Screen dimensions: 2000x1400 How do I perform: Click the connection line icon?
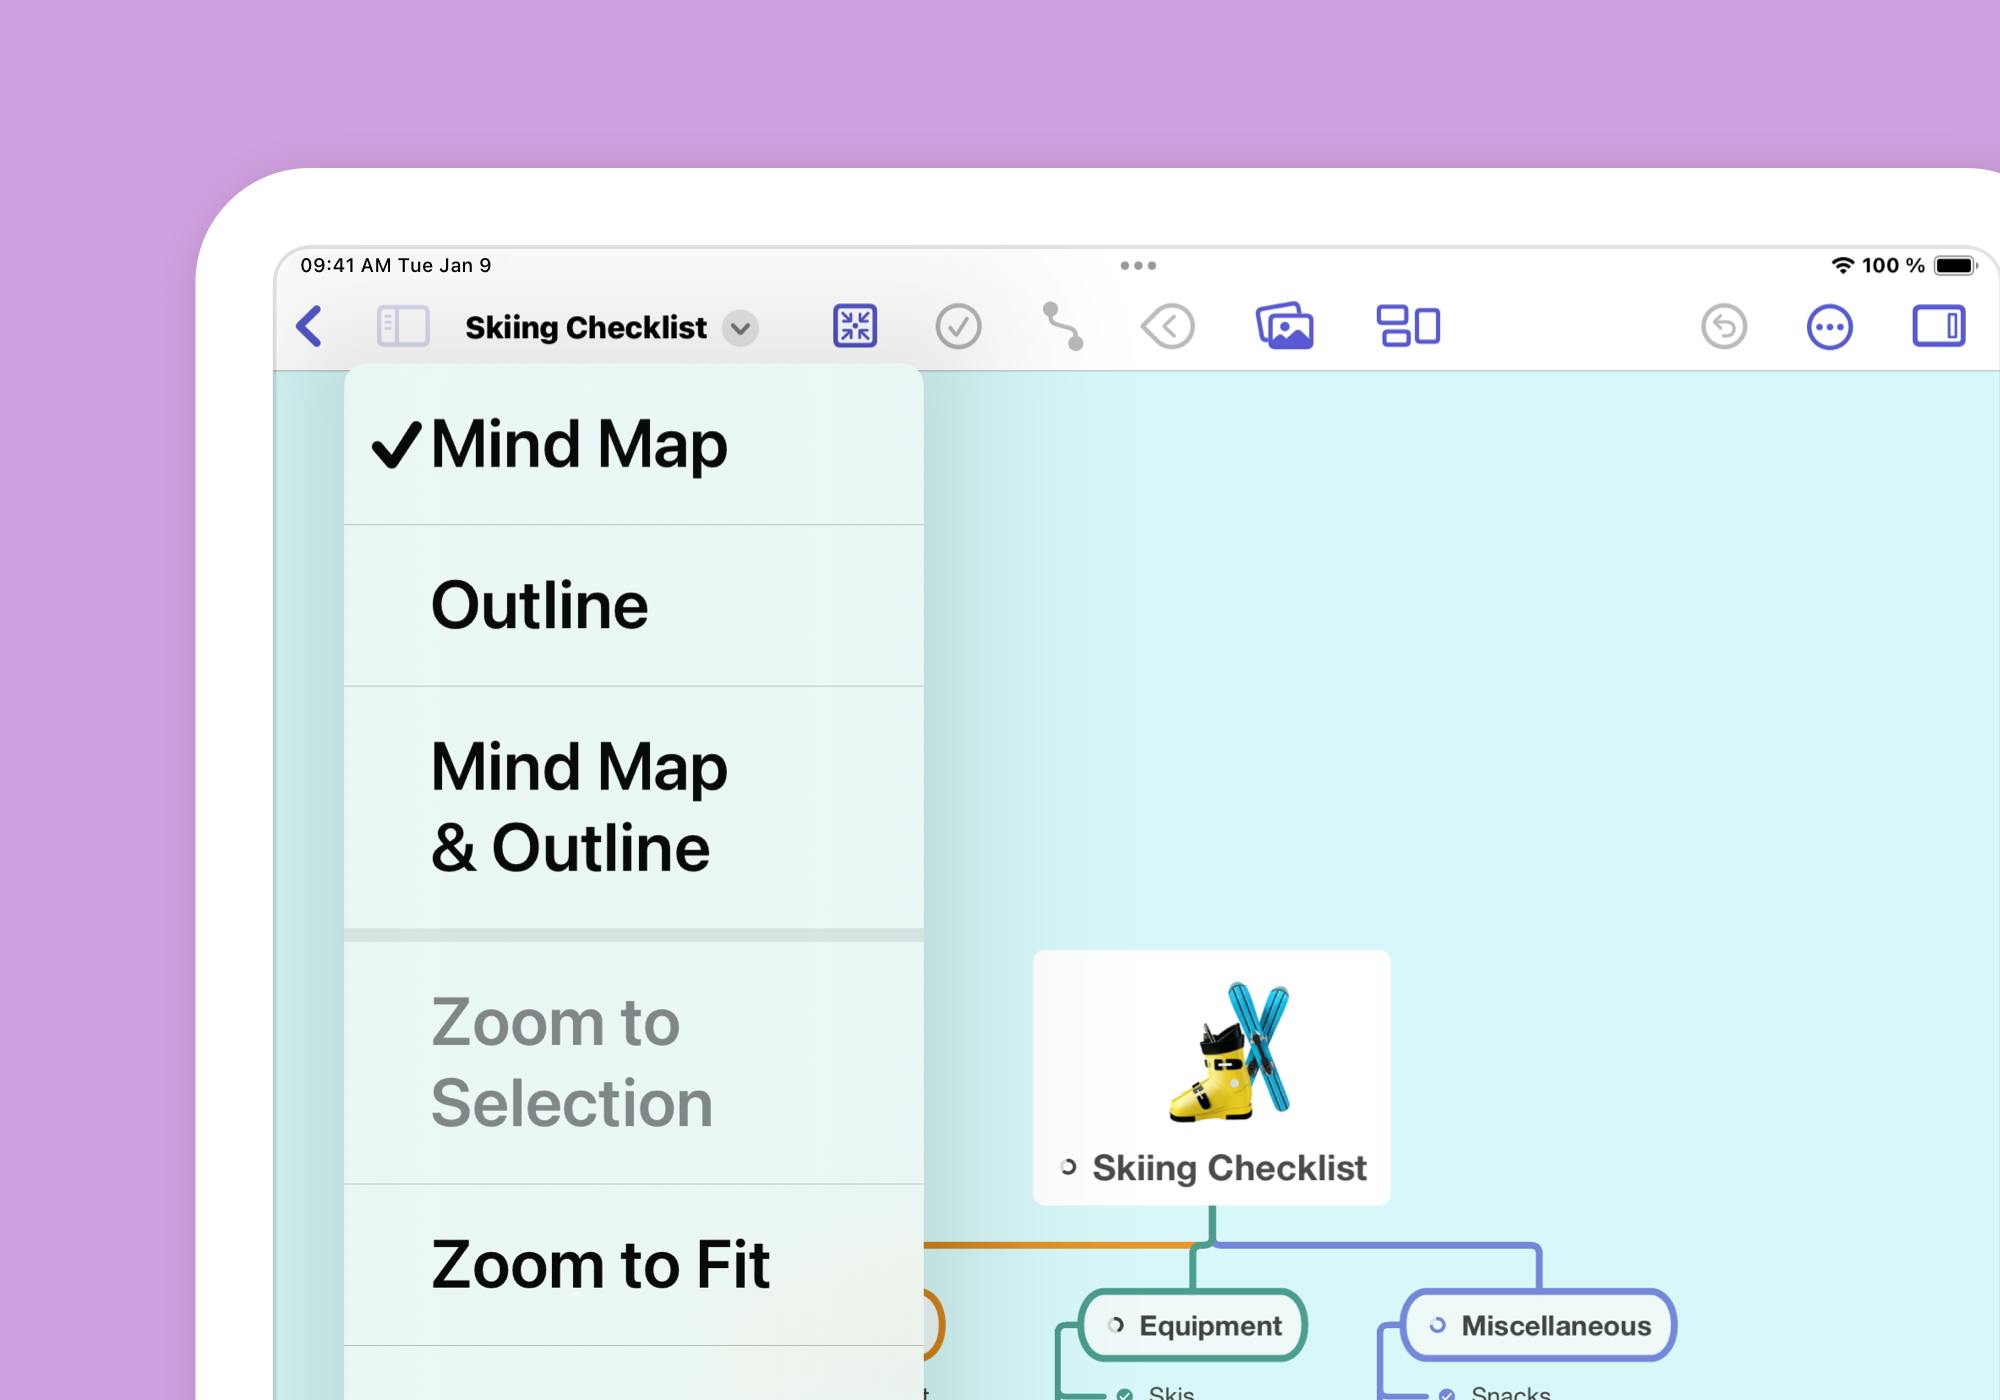pos(1062,326)
